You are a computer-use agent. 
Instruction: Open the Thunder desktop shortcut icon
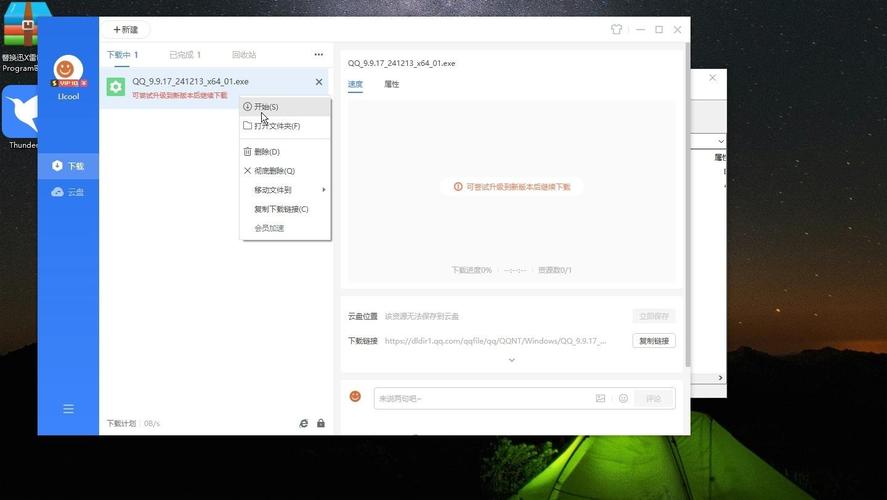click(20, 117)
